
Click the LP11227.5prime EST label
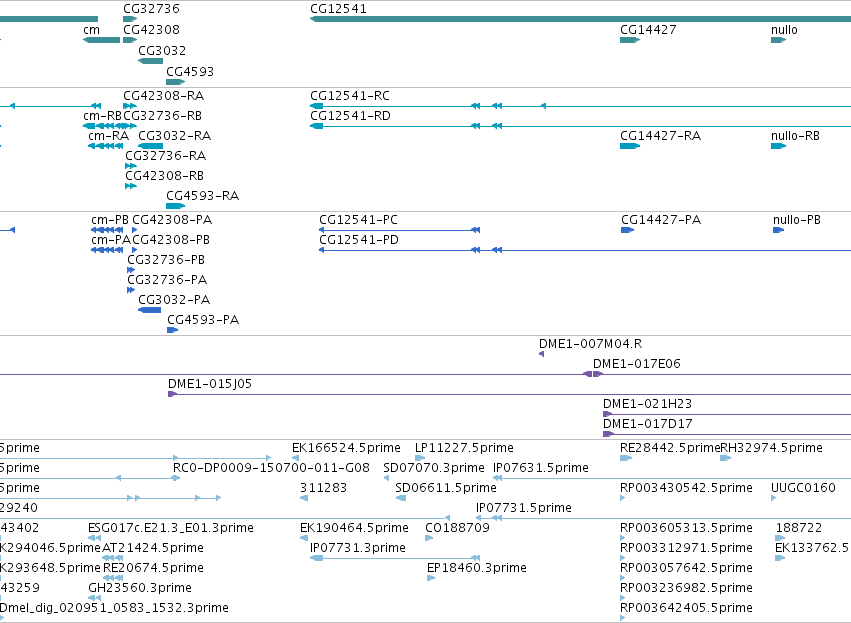coord(464,448)
